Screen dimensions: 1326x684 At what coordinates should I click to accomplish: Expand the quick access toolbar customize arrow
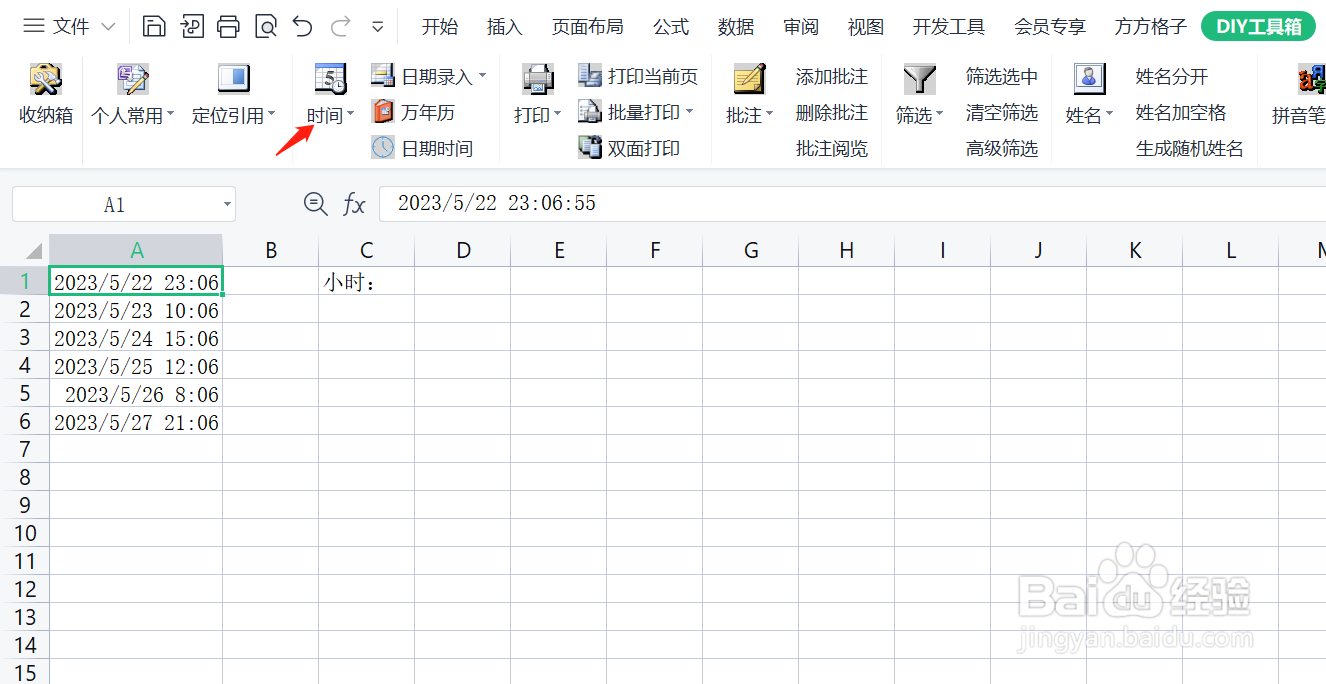coord(378,27)
